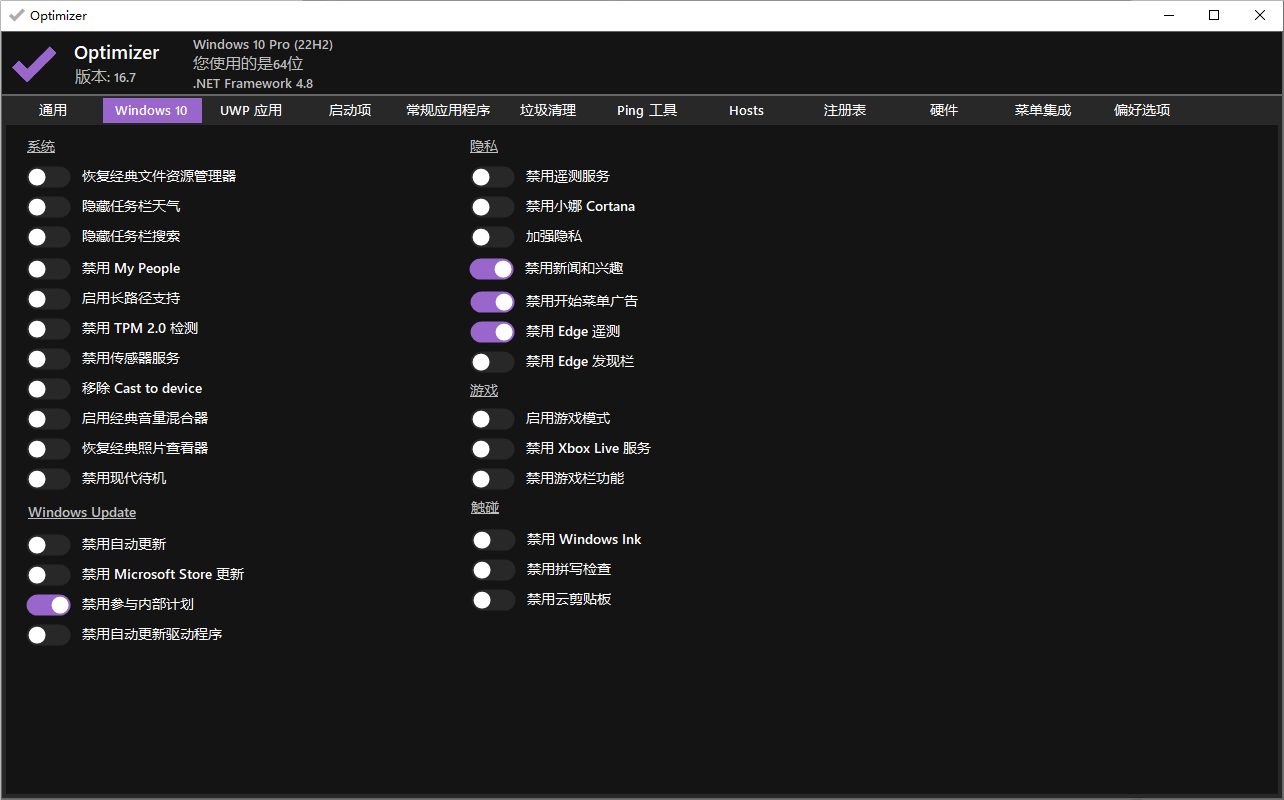Turn off 禁用新闻和兴趣
This screenshot has height=800, width=1284.
tap(492, 268)
